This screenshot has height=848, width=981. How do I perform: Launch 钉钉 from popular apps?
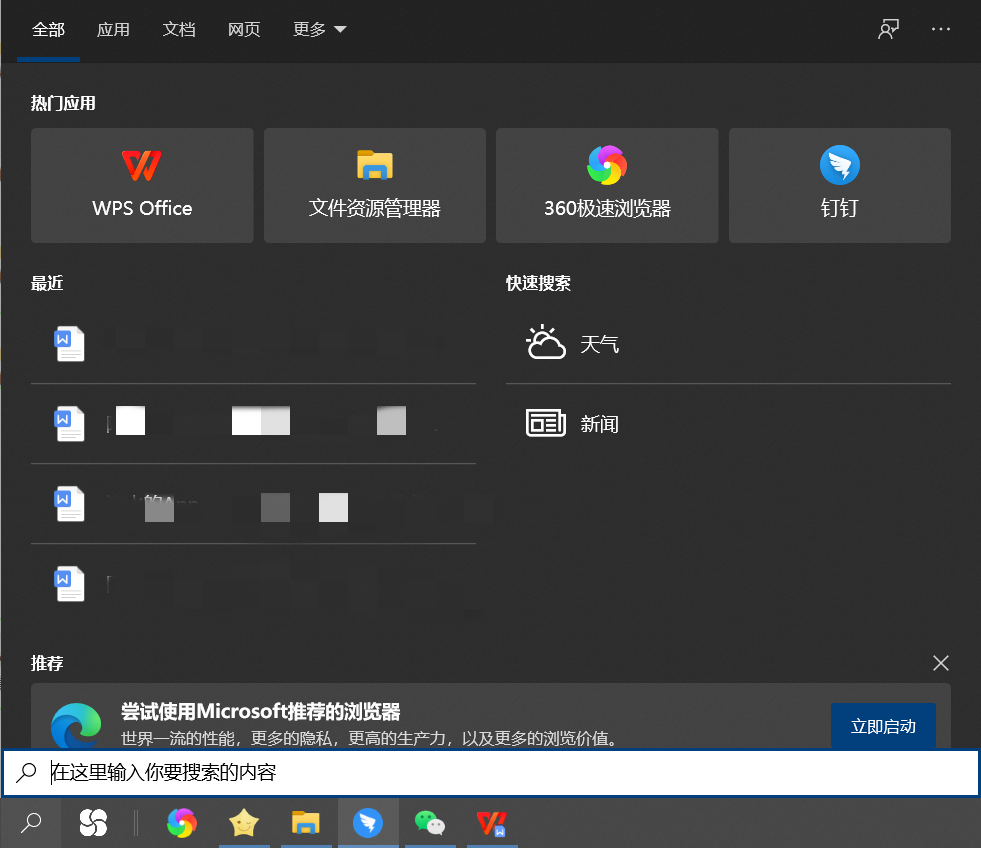click(839, 185)
